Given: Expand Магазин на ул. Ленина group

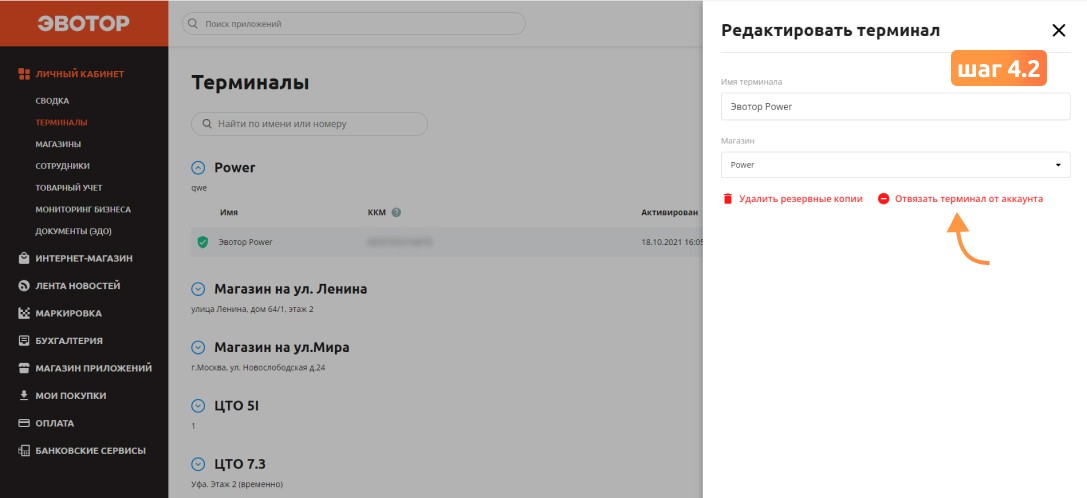Looking at the screenshot, I should 198,289.
